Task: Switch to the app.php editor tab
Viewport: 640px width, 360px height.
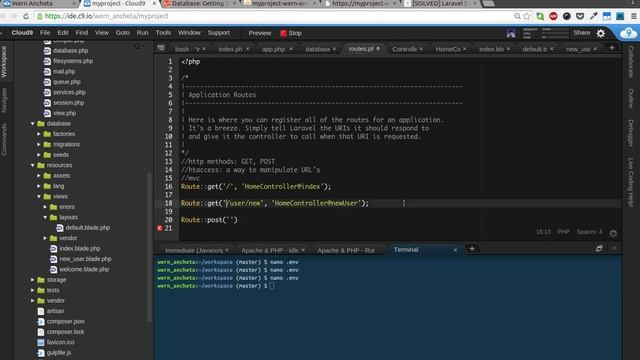Action: pyautogui.click(x=273, y=49)
